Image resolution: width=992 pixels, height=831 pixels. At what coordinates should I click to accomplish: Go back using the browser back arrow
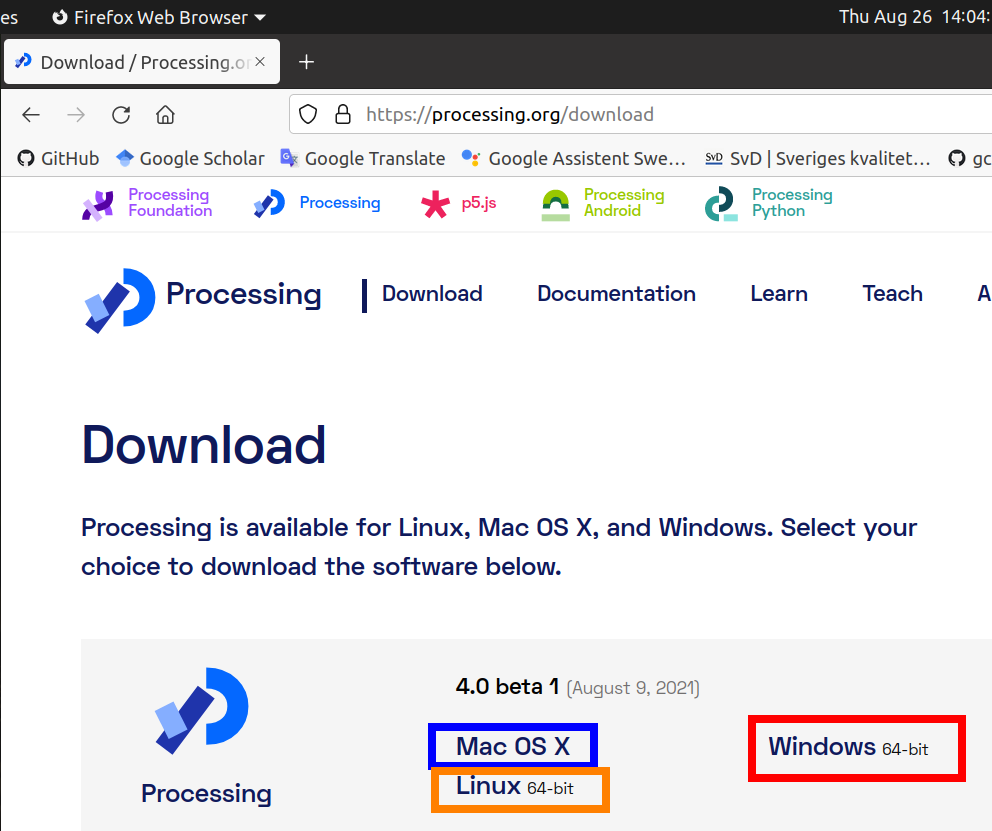30,114
